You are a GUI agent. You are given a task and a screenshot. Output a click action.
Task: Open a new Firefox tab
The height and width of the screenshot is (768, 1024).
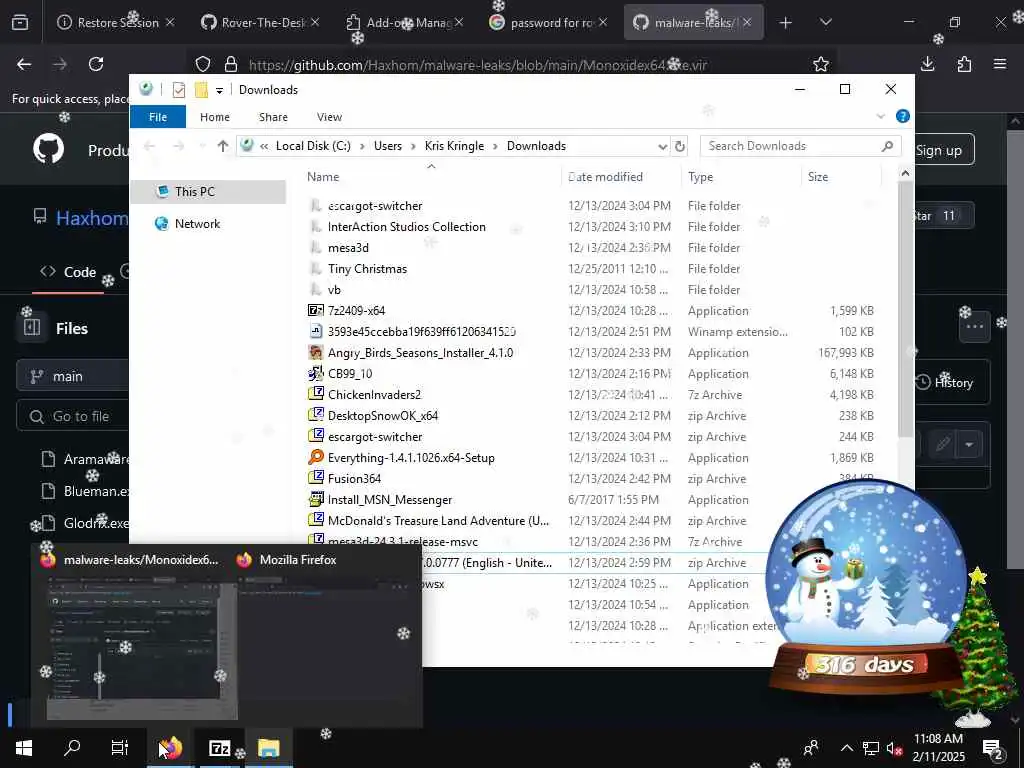pos(786,23)
